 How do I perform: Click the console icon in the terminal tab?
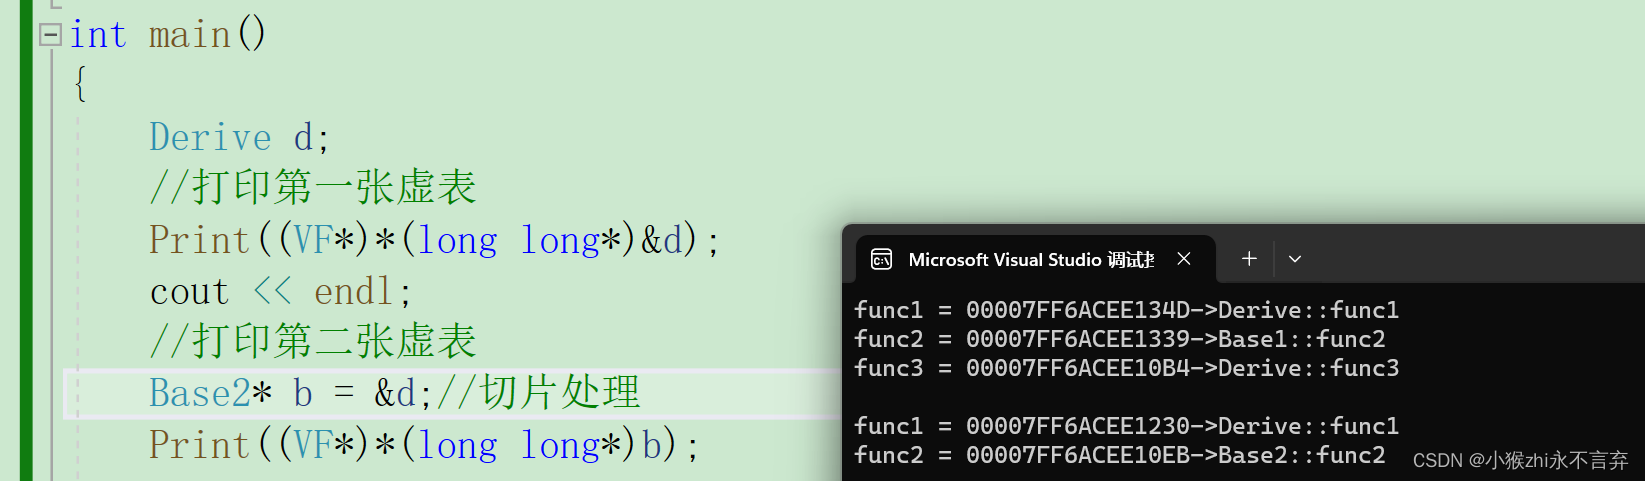pyautogui.click(x=881, y=260)
